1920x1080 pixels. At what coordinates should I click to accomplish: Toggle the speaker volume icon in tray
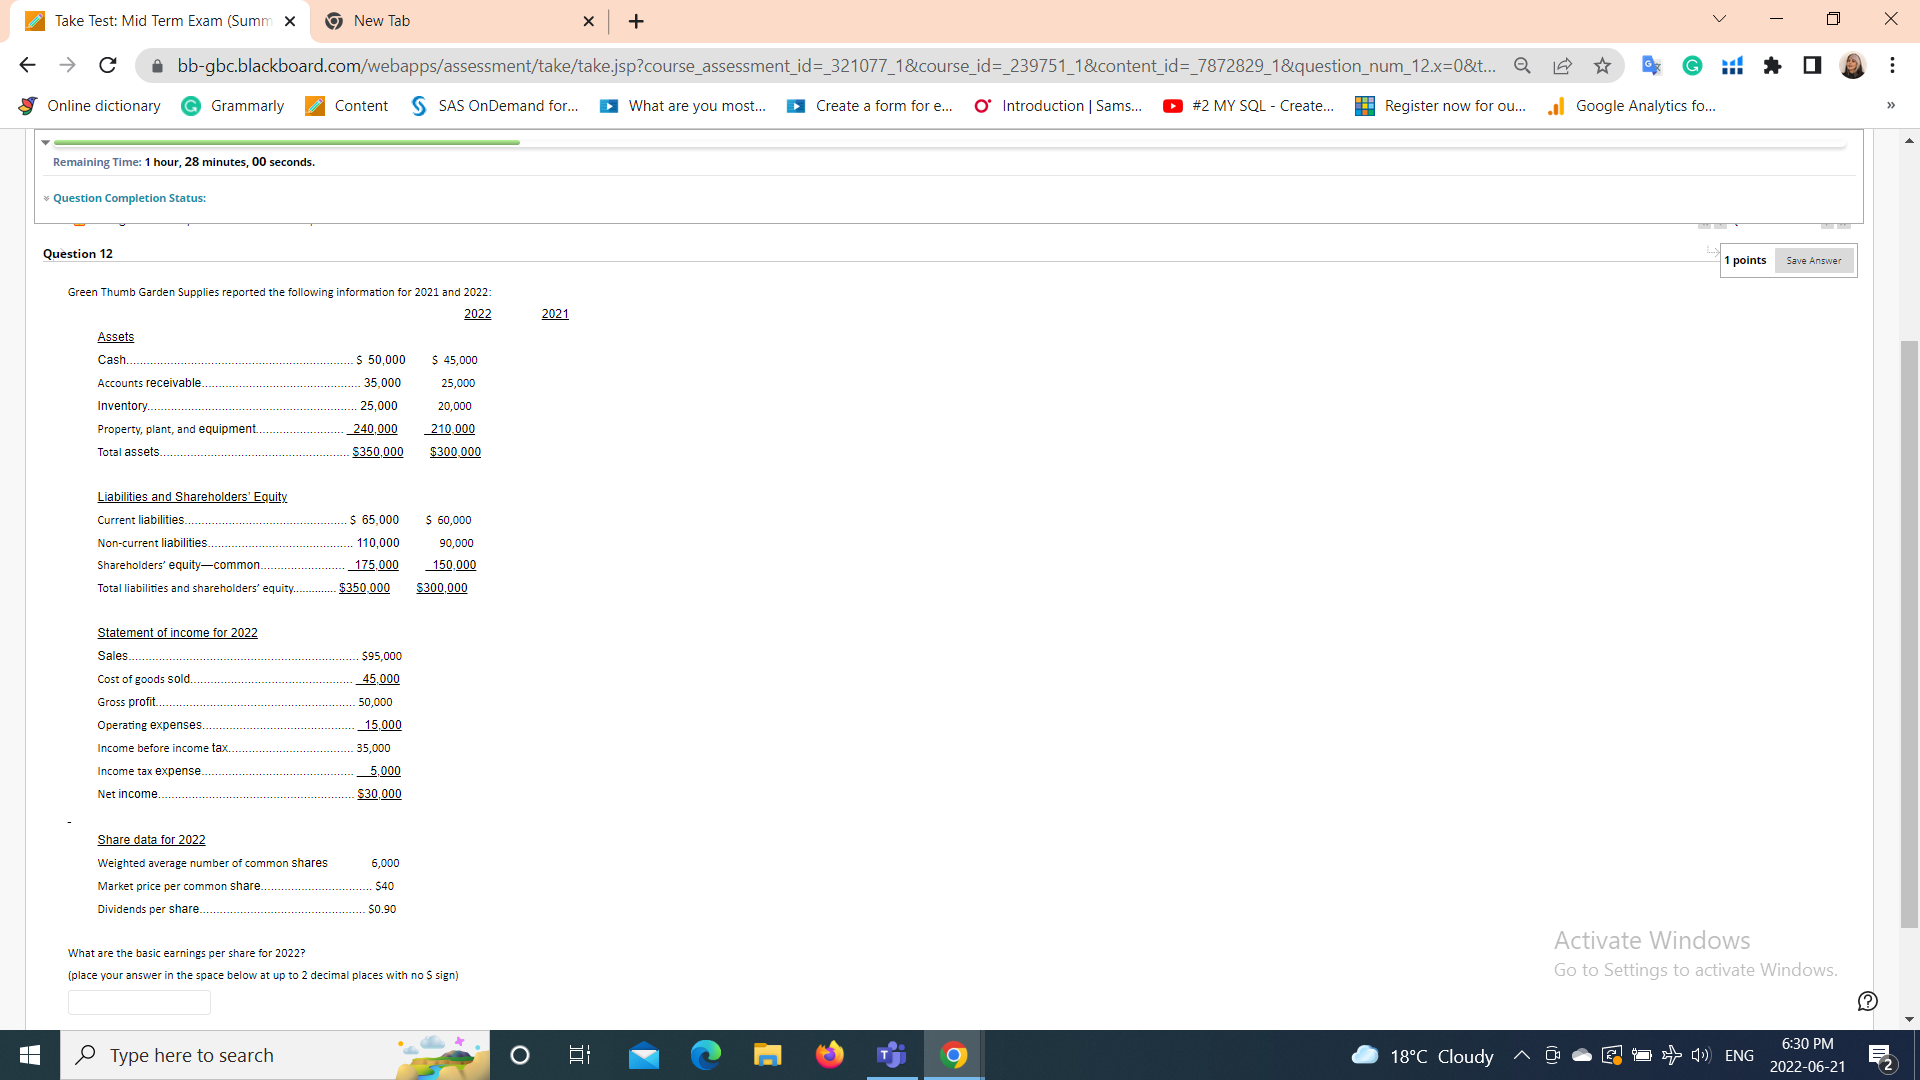pos(1701,1055)
